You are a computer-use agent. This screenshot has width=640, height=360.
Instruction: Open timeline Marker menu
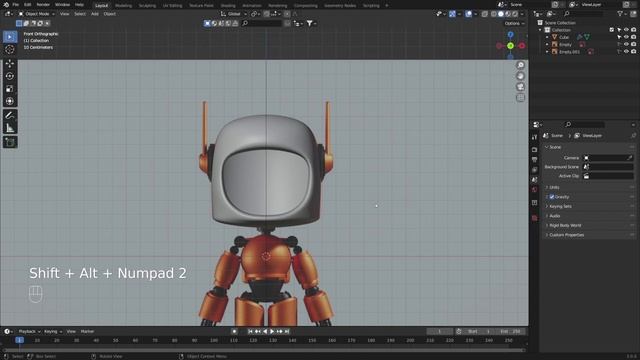pos(87,331)
